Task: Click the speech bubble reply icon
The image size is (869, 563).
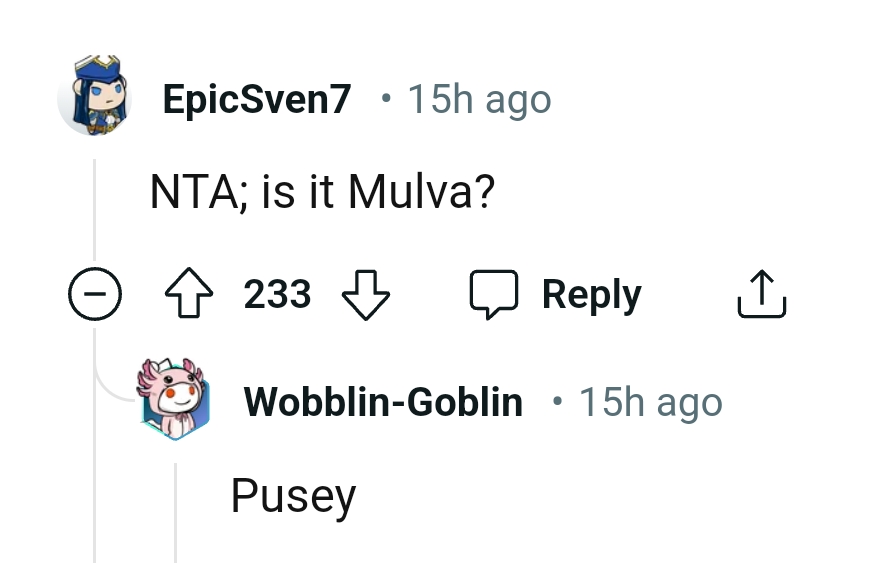Action: pos(494,296)
